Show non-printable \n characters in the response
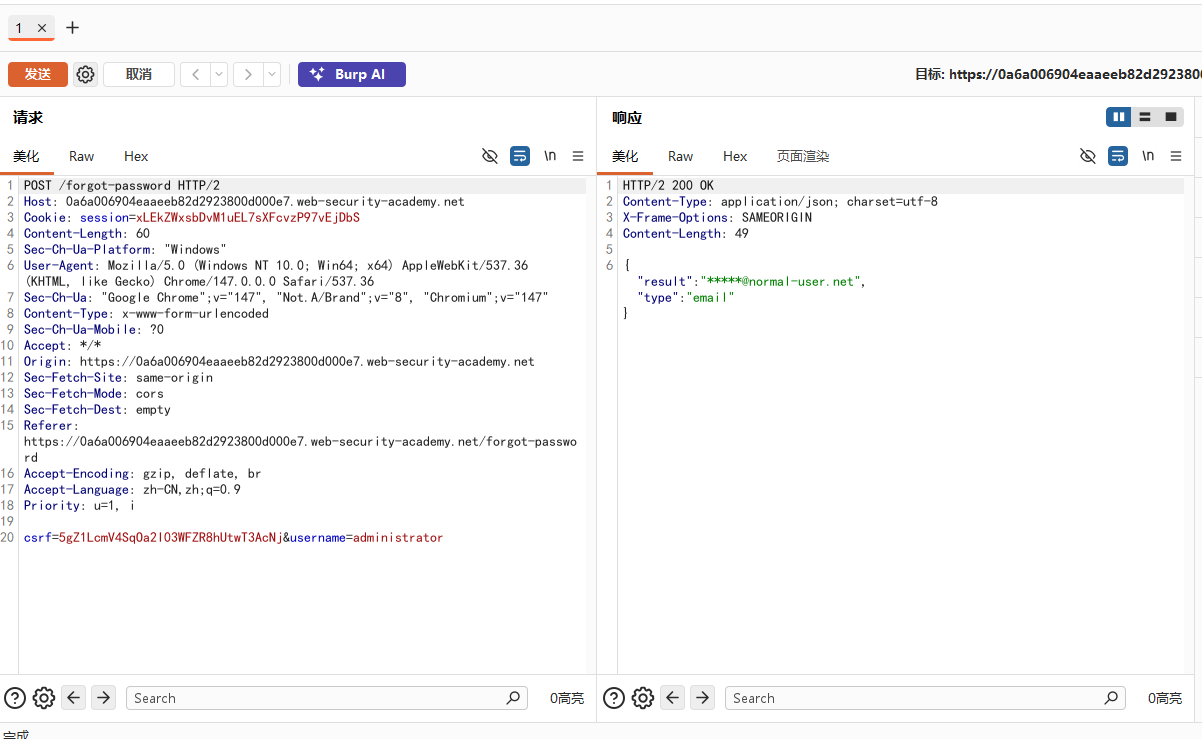This screenshot has height=739, width=1202. 1148,156
